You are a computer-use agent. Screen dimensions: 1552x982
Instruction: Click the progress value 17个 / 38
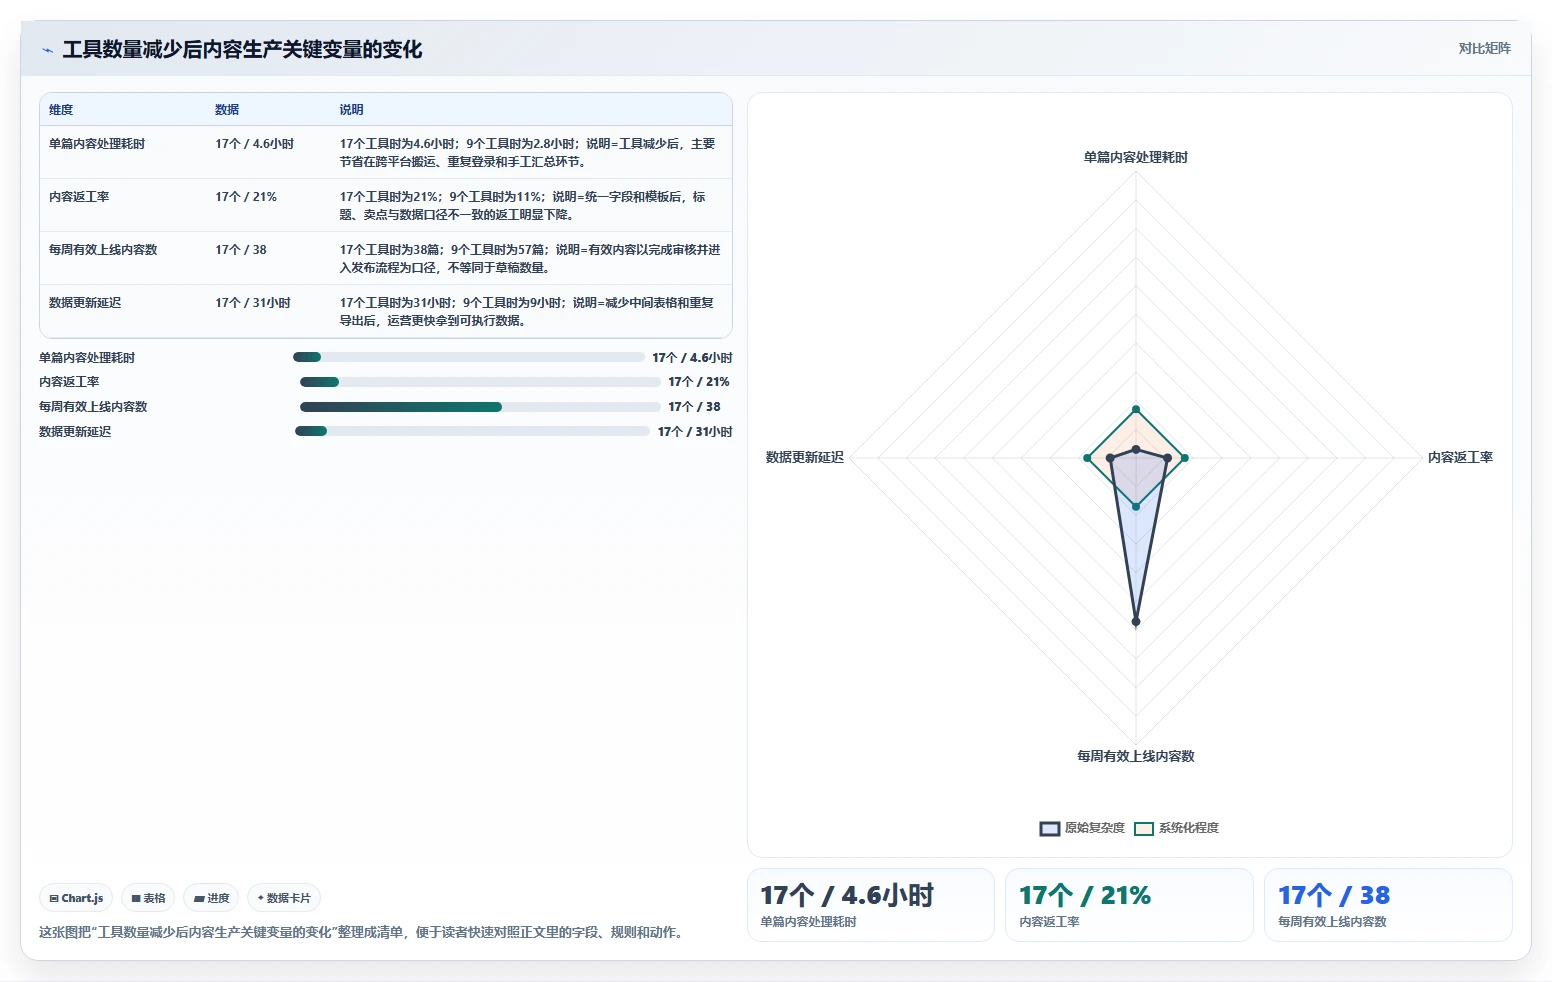click(x=694, y=407)
